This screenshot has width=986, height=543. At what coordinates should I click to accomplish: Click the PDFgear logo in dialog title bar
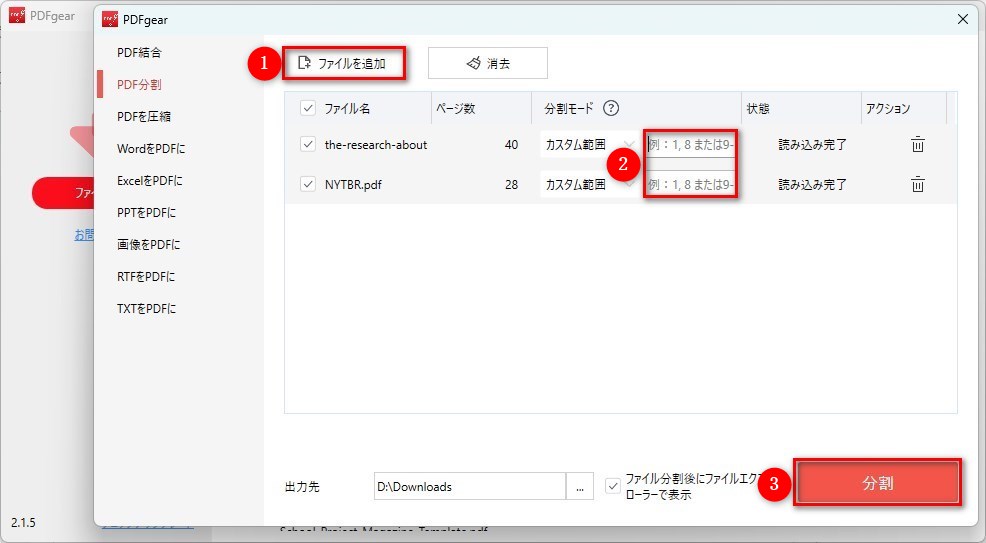click(110, 19)
